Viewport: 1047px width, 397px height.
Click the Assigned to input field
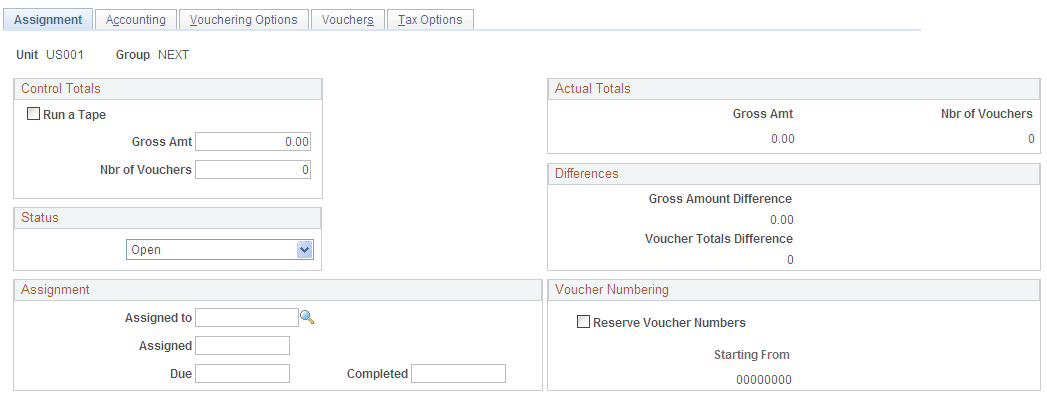coord(247,318)
